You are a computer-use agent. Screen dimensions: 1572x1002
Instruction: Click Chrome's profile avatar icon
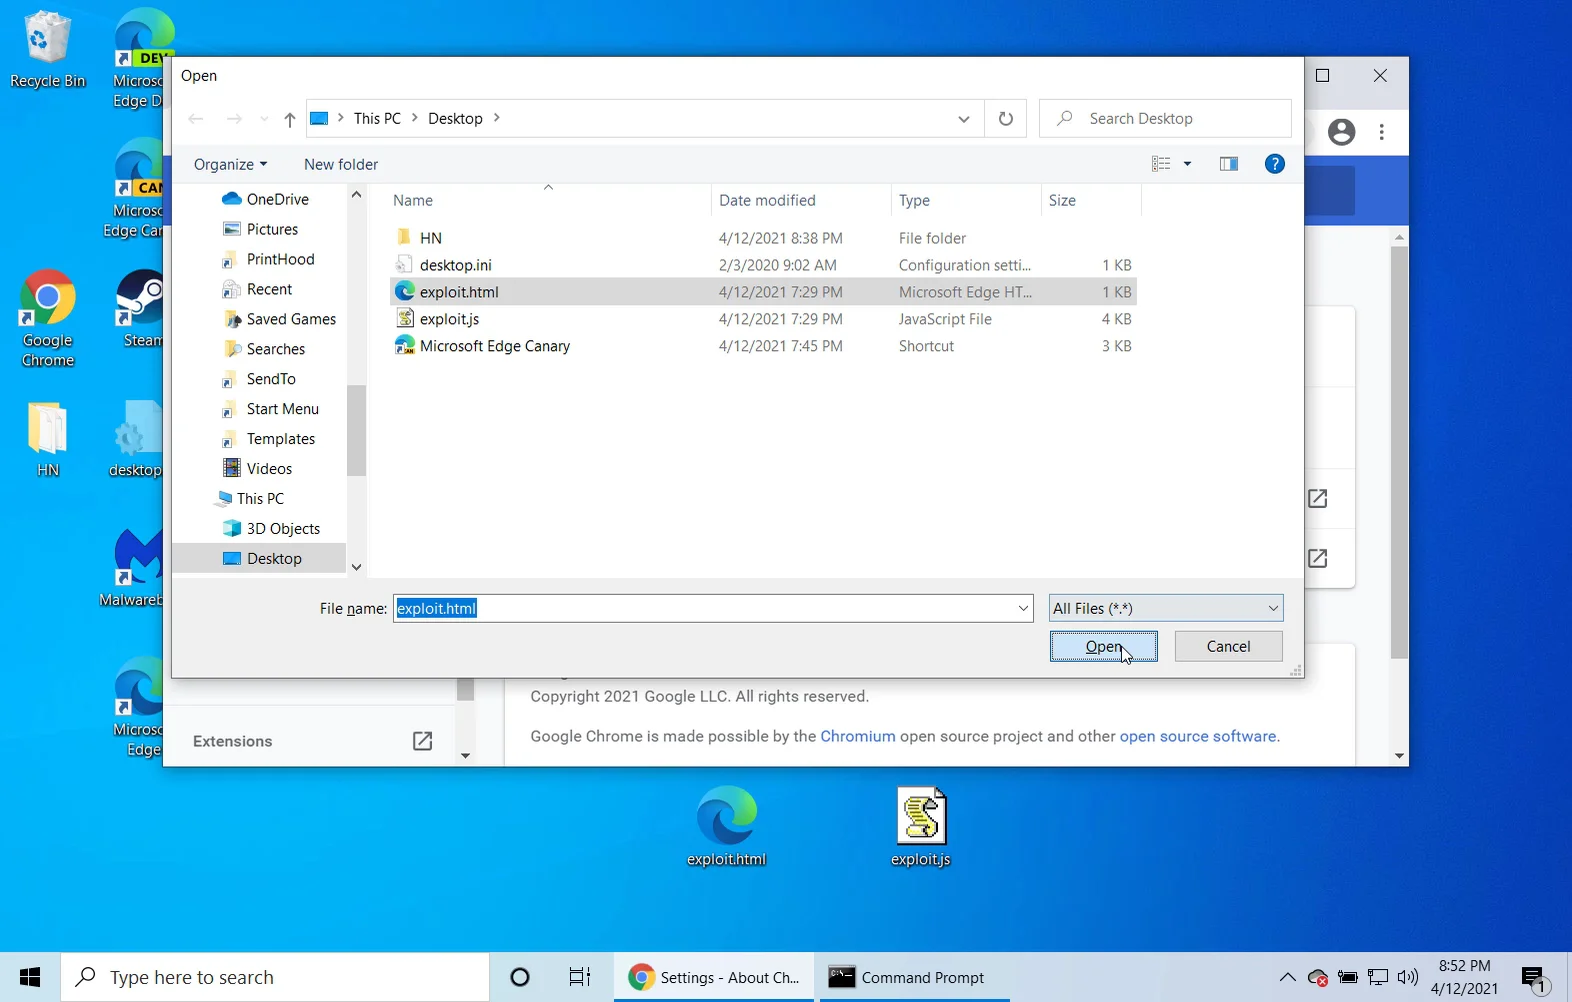click(x=1341, y=132)
